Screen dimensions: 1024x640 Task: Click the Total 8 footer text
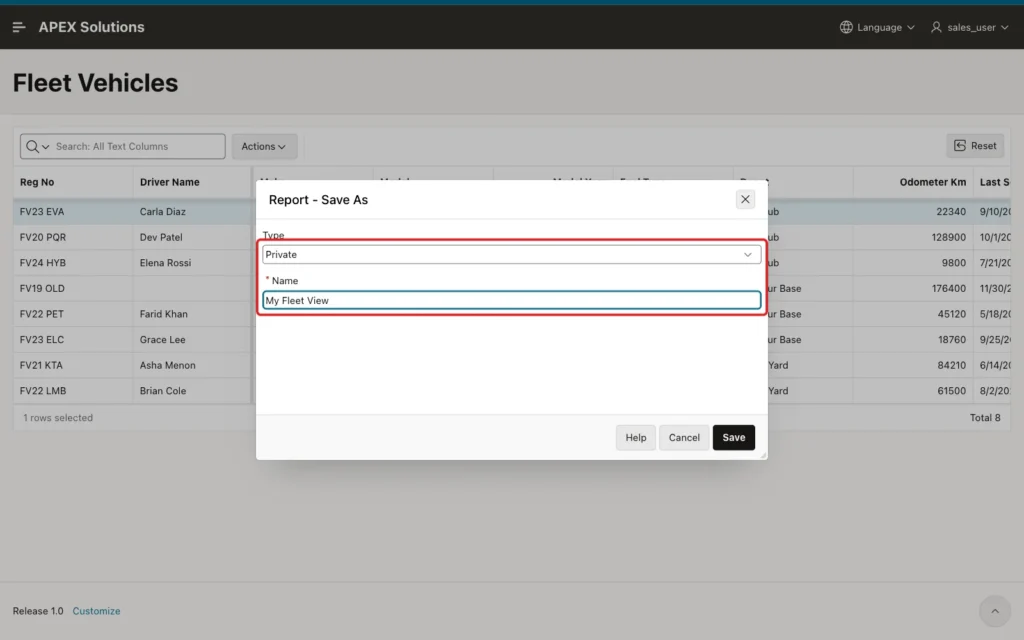point(985,417)
